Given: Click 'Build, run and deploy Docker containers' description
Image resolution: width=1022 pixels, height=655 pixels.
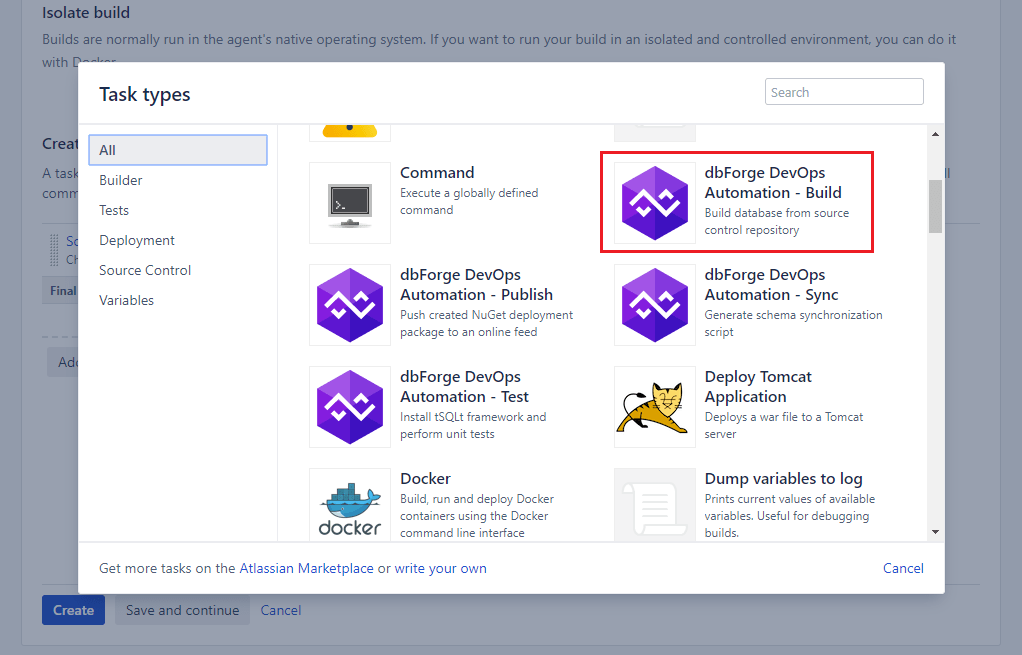Looking at the screenshot, I should click(x=477, y=516).
